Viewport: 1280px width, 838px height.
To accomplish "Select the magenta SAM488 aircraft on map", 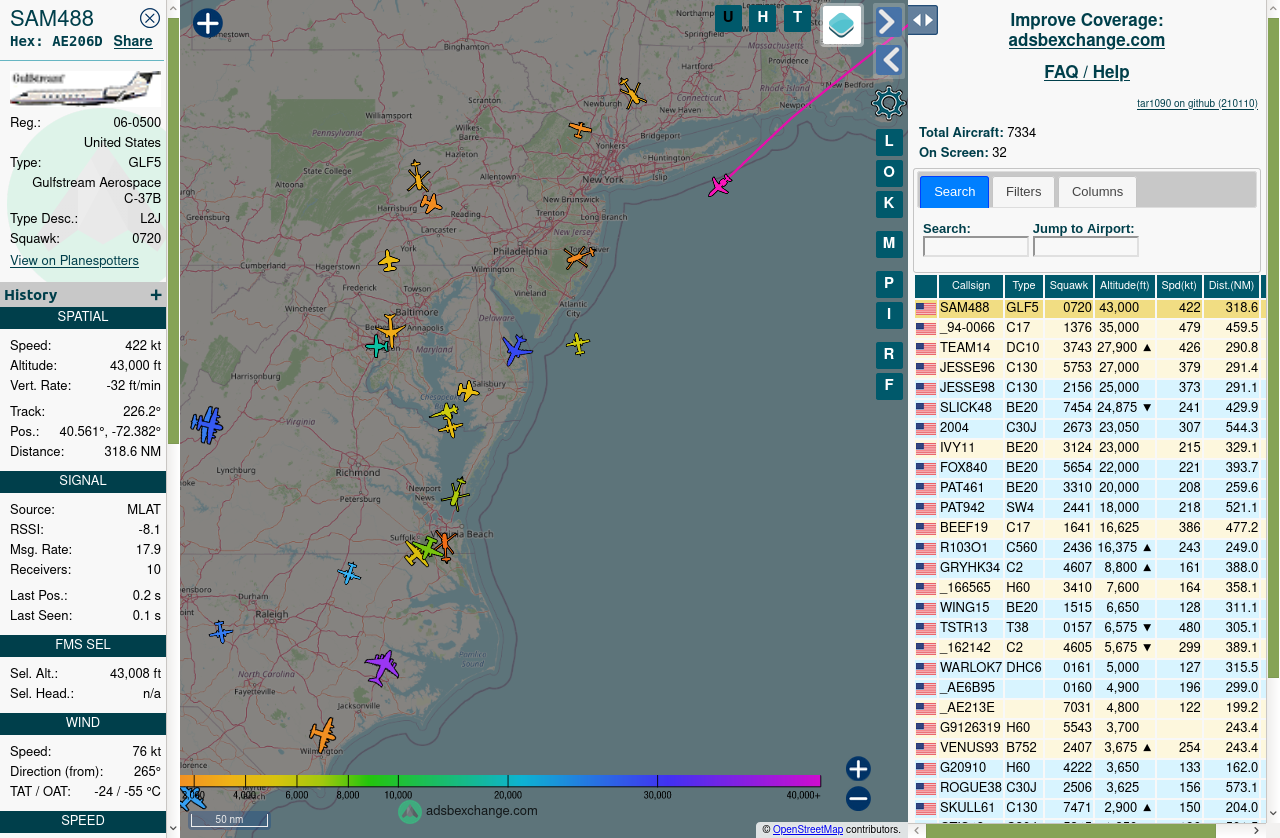I will tap(720, 185).
